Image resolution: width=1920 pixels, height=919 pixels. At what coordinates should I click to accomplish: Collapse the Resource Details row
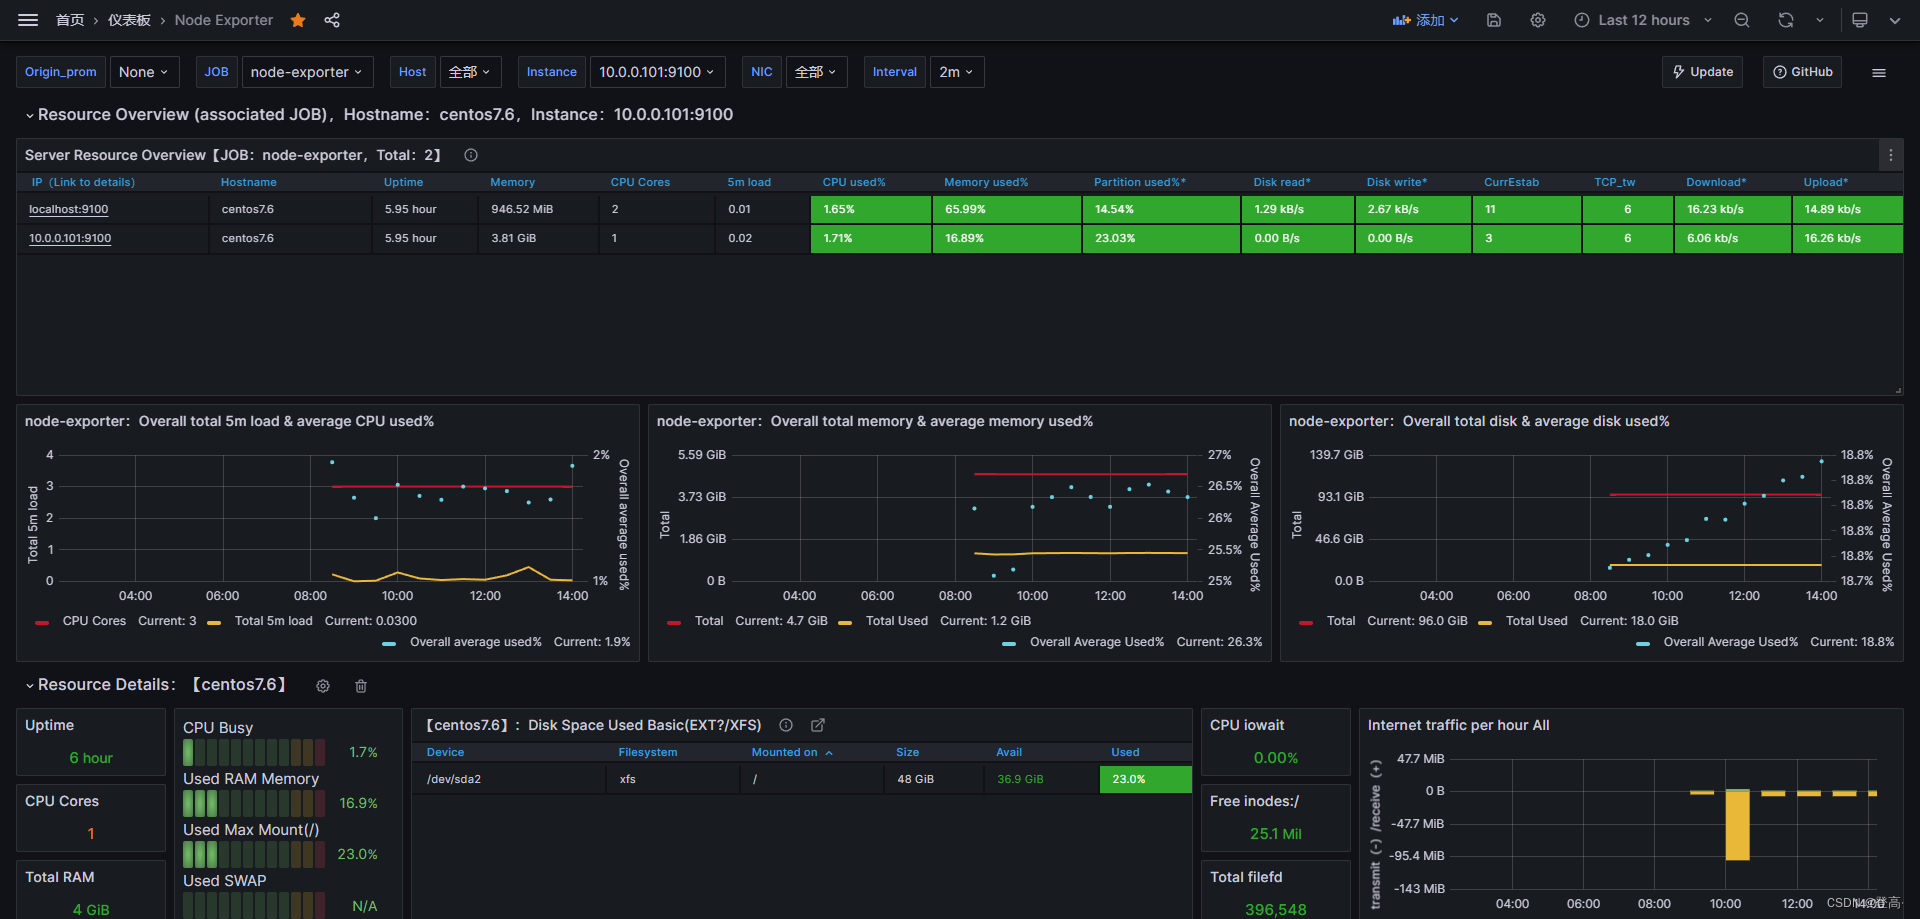pyautogui.click(x=29, y=685)
